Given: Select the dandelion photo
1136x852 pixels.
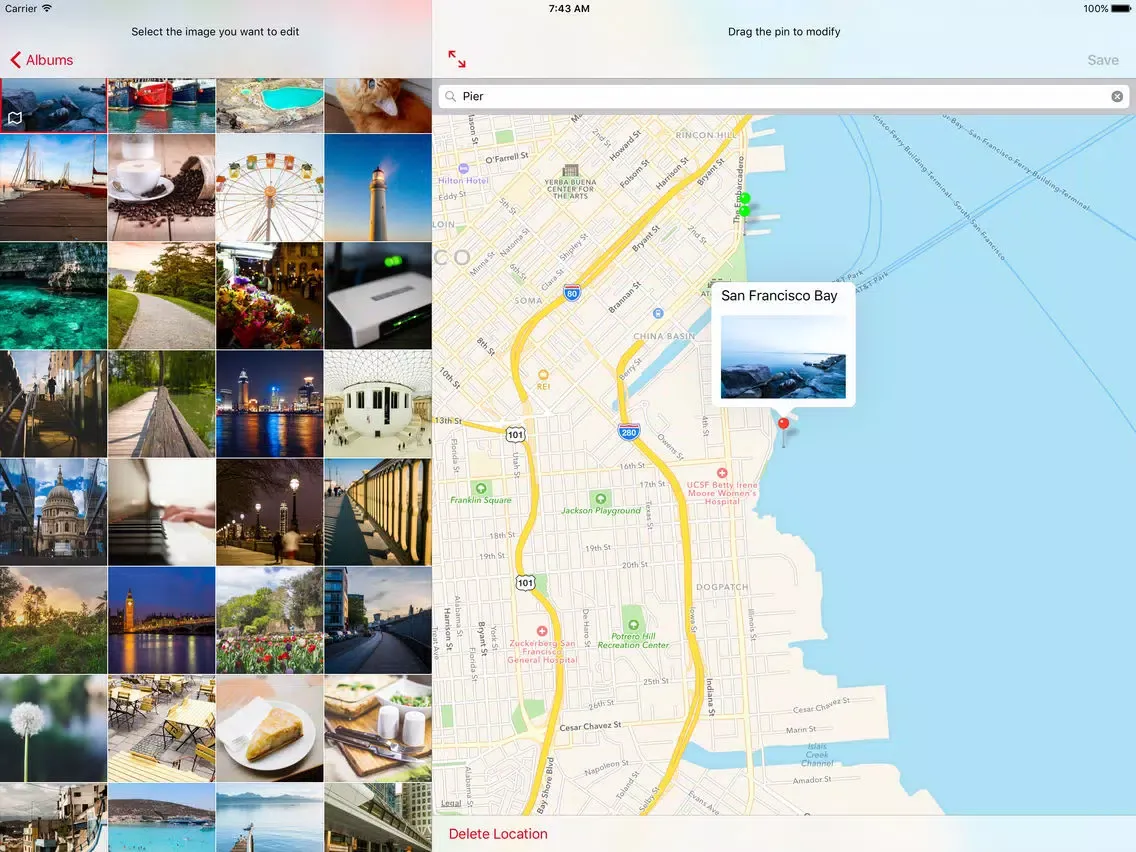Looking at the screenshot, I should click(x=53, y=729).
